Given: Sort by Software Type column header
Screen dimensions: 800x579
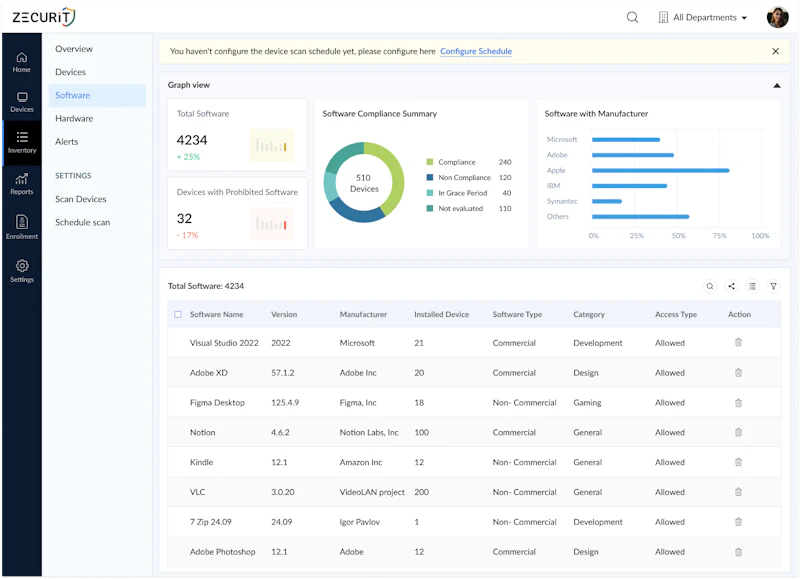Looking at the screenshot, I should tap(517, 314).
